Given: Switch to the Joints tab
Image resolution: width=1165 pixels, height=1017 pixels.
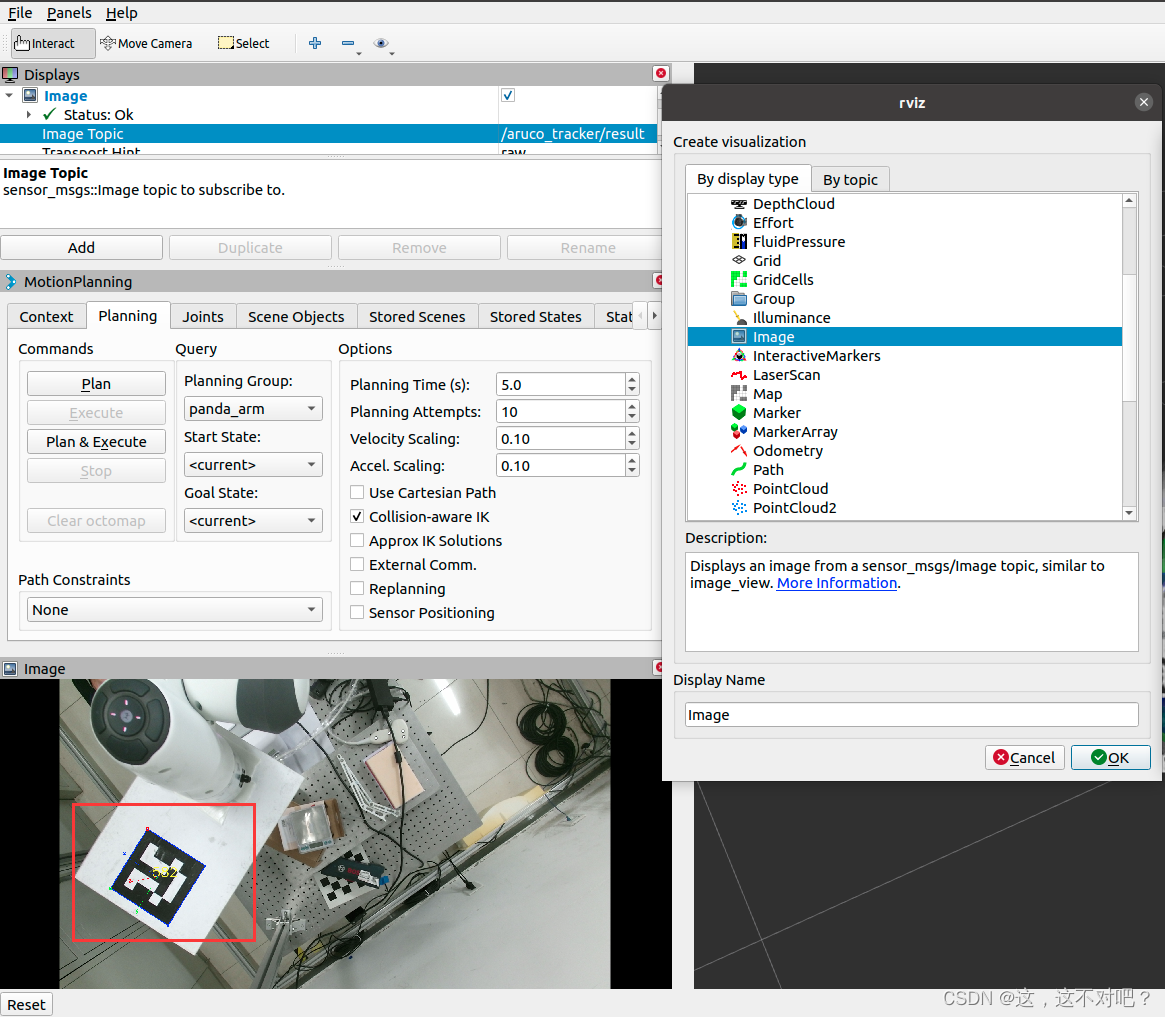Looking at the screenshot, I should 203,316.
